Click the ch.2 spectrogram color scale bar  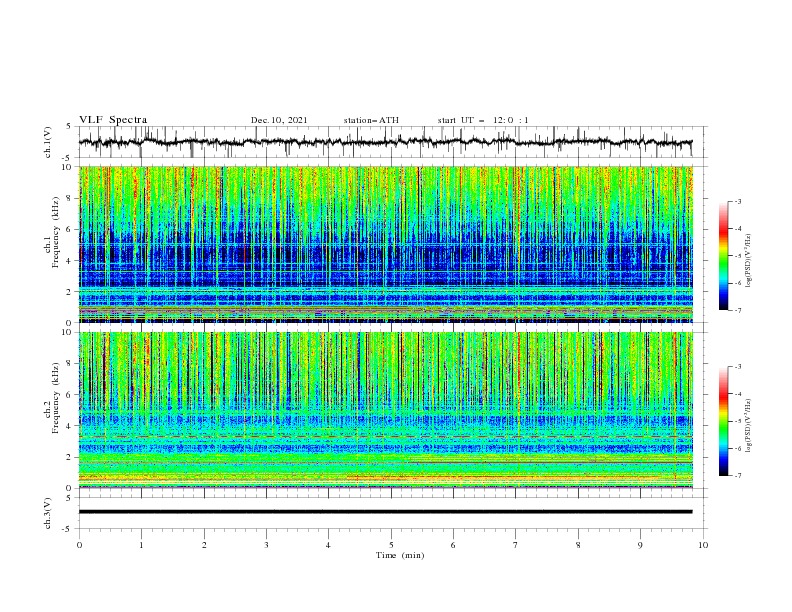(x=723, y=421)
